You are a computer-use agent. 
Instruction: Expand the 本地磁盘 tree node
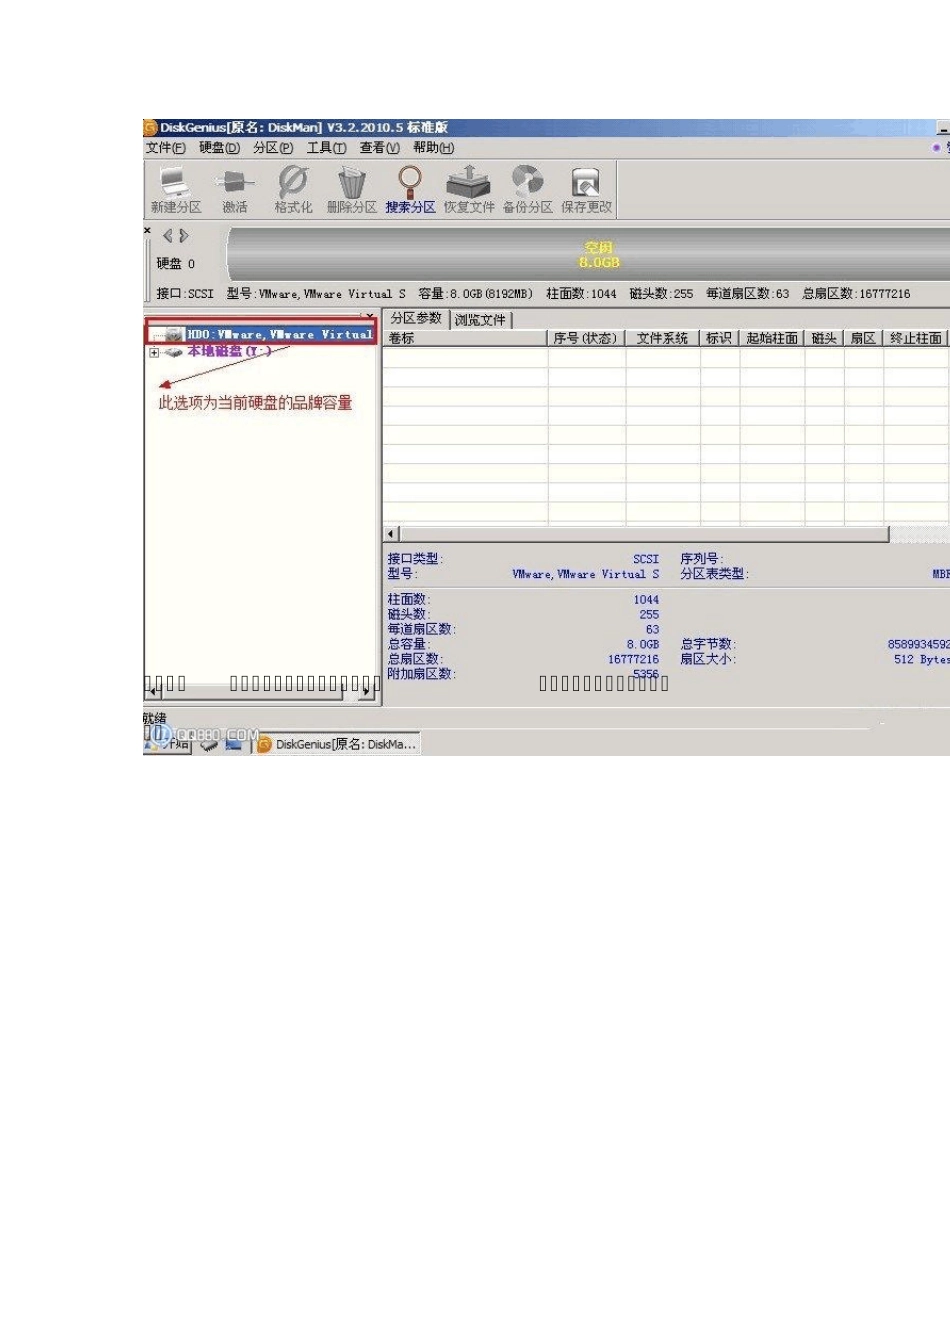pyautogui.click(x=154, y=352)
